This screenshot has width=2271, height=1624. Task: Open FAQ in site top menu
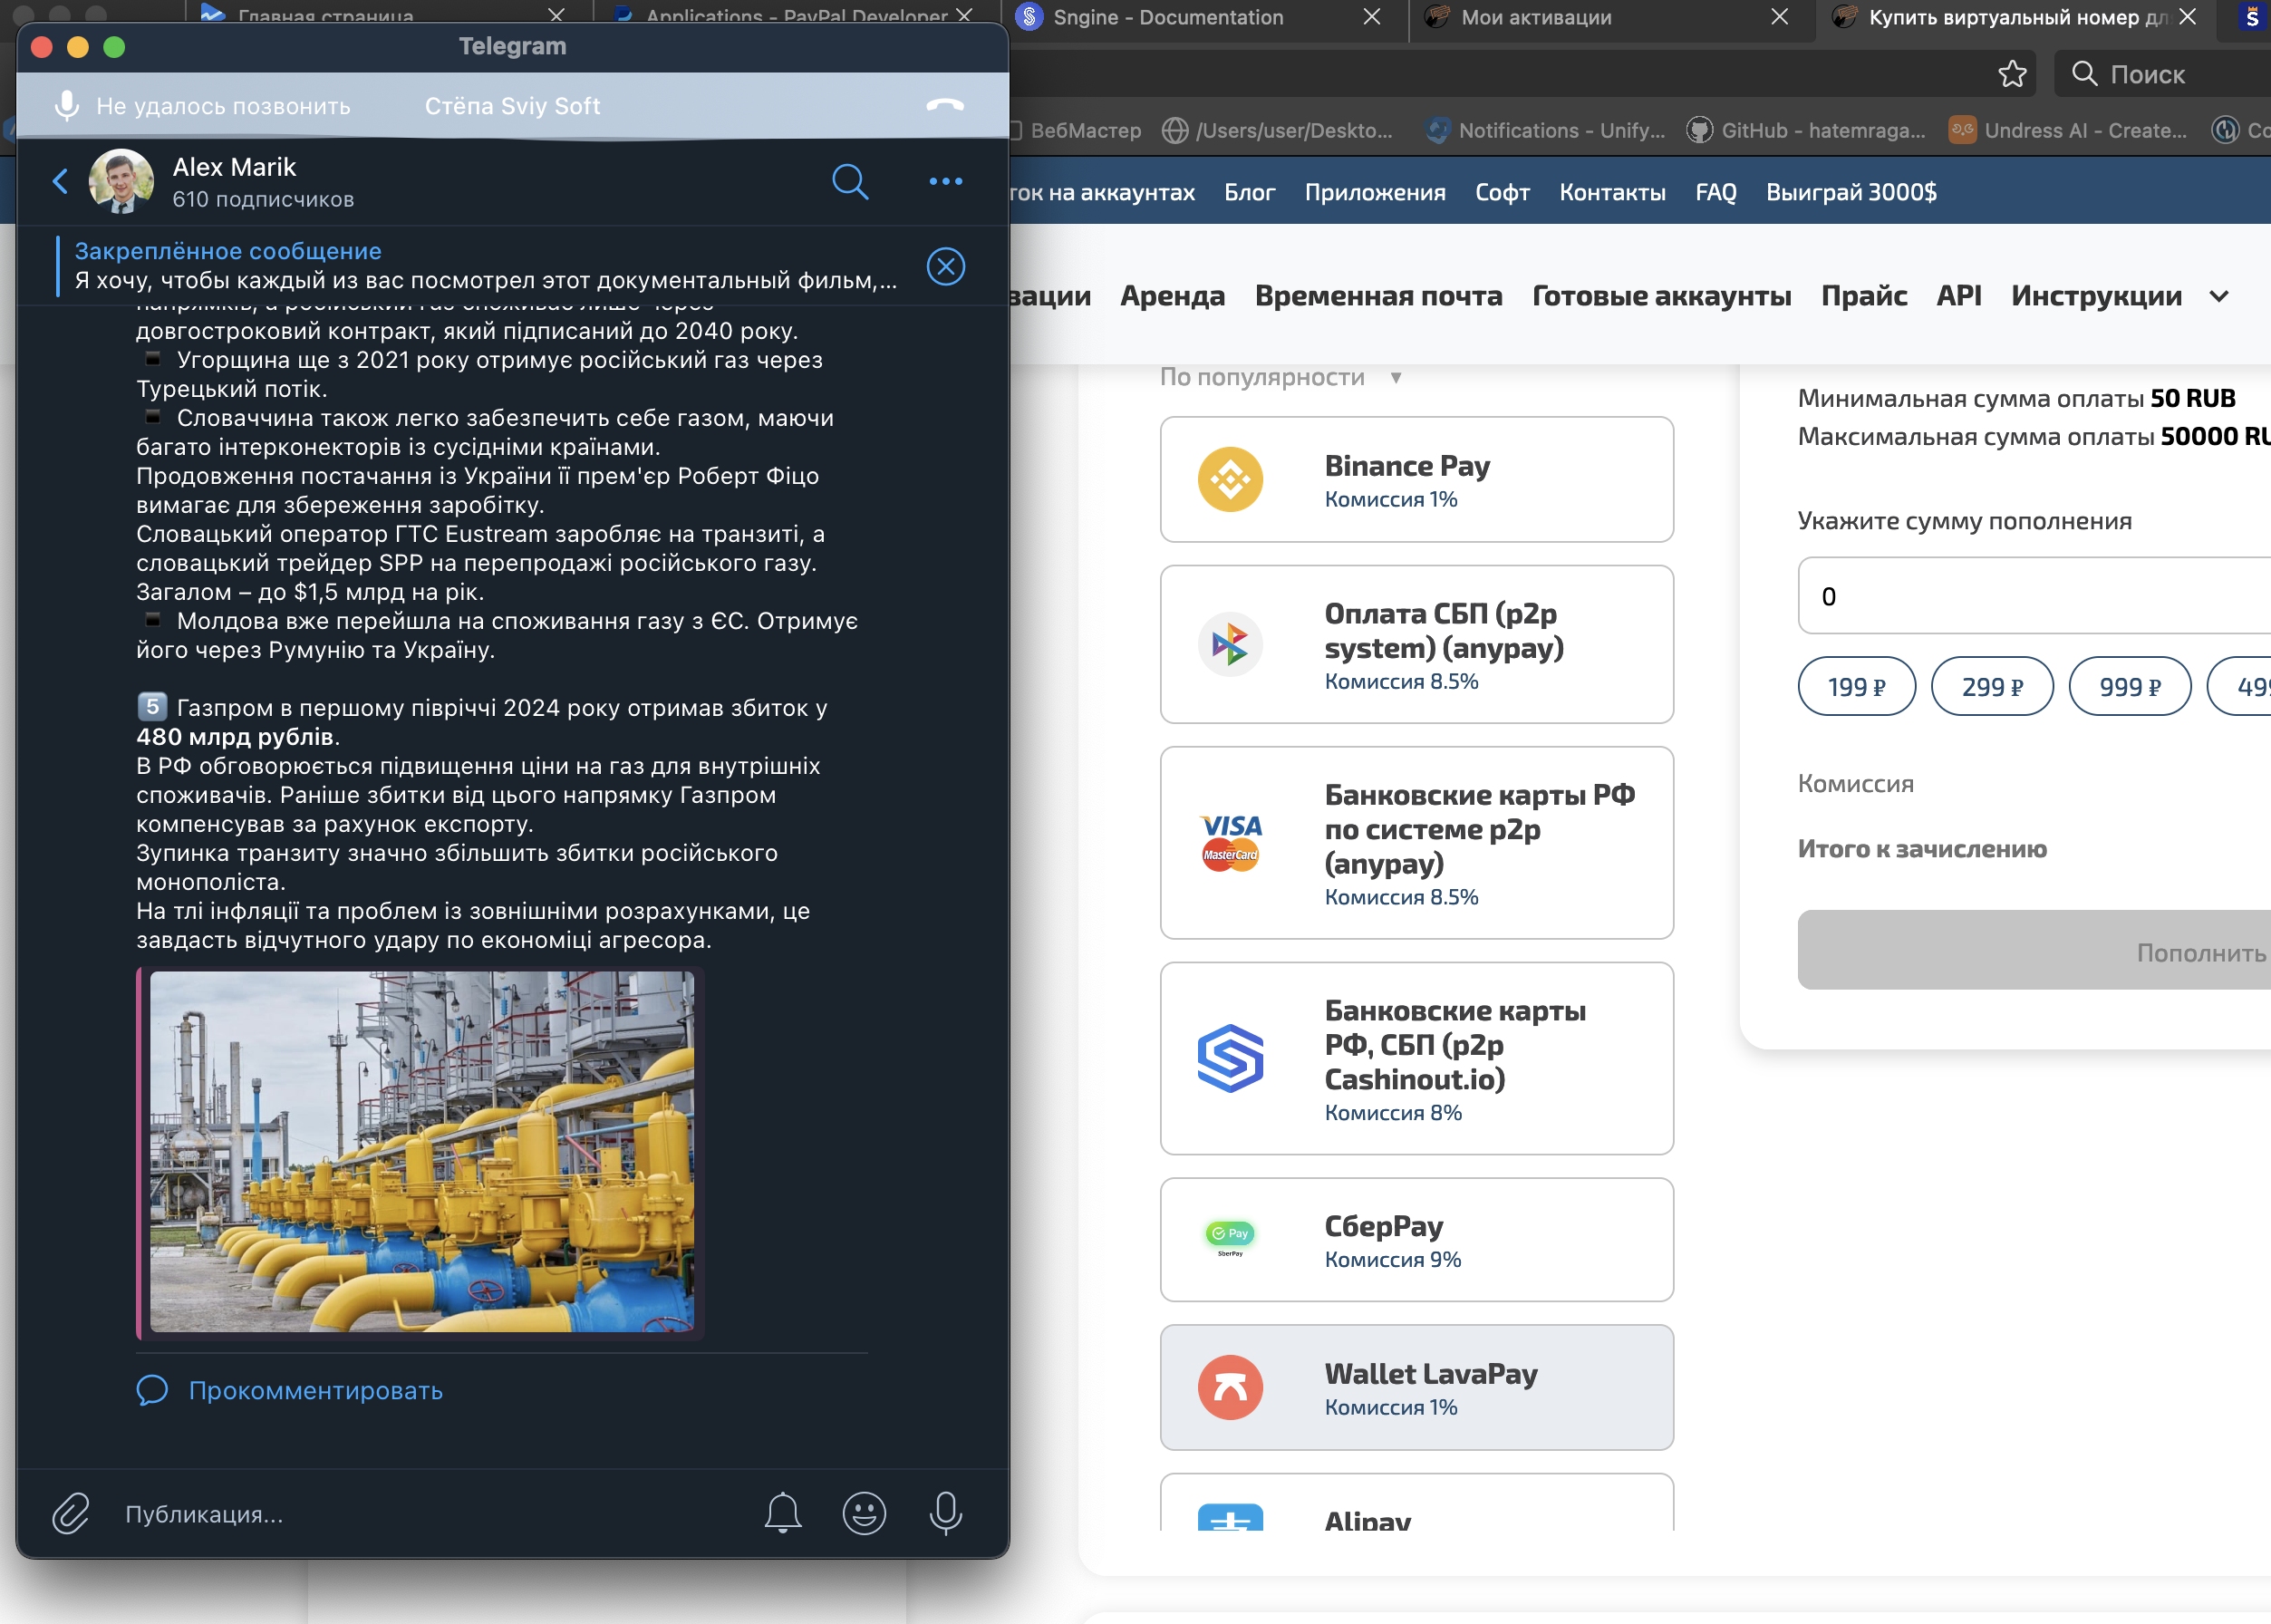pyautogui.click(x=1716, y=193)
